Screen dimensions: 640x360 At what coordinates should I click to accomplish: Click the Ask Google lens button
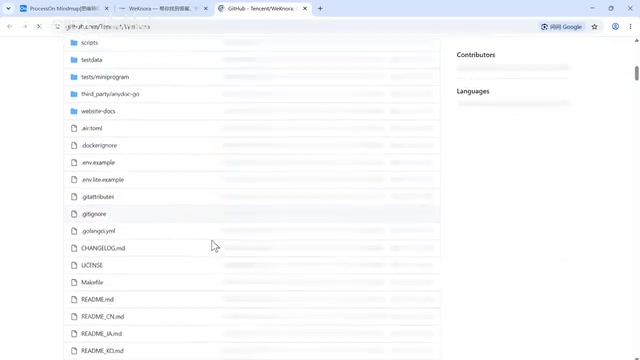[562, 27]
